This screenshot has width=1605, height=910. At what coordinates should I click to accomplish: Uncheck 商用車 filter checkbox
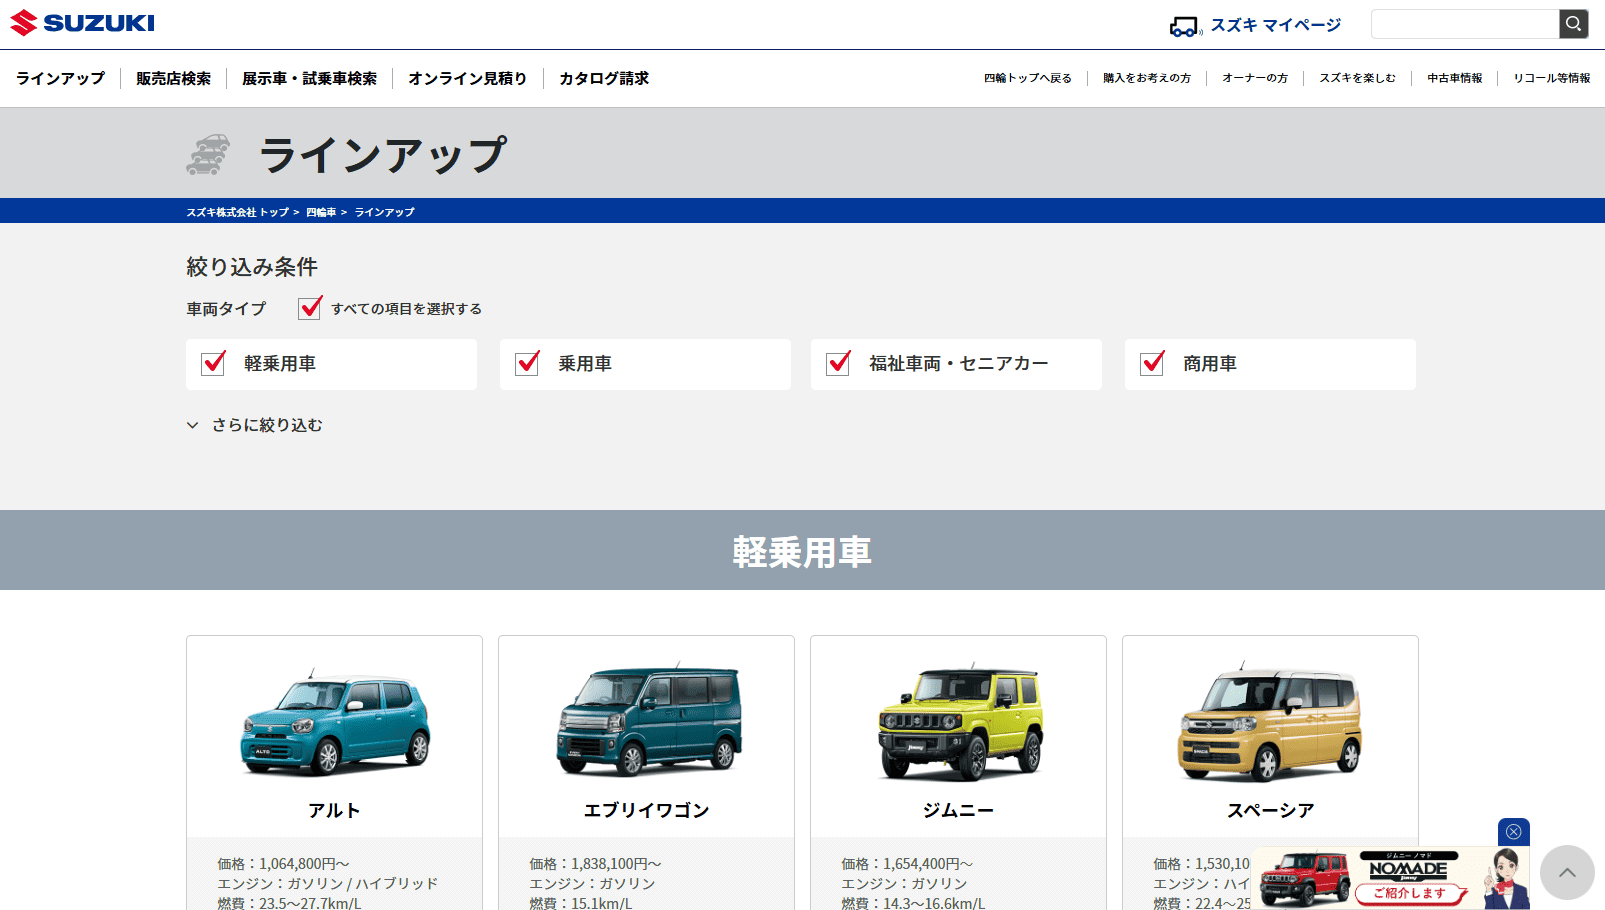1153,363
